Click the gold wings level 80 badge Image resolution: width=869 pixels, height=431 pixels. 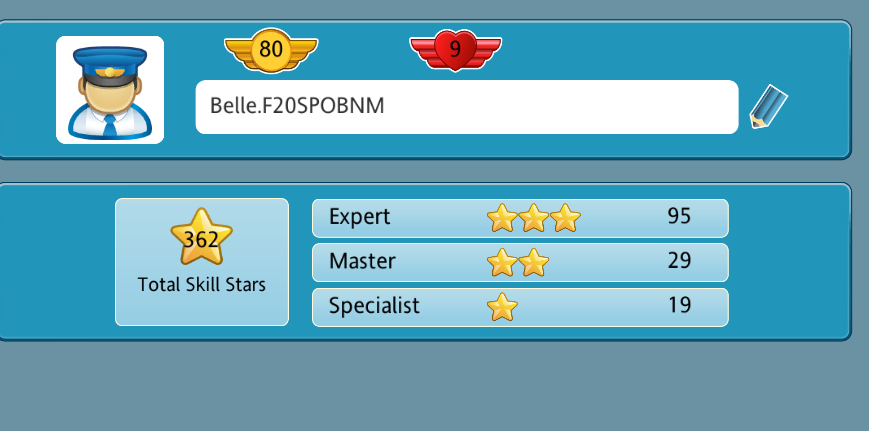click(x=271, y=50)
